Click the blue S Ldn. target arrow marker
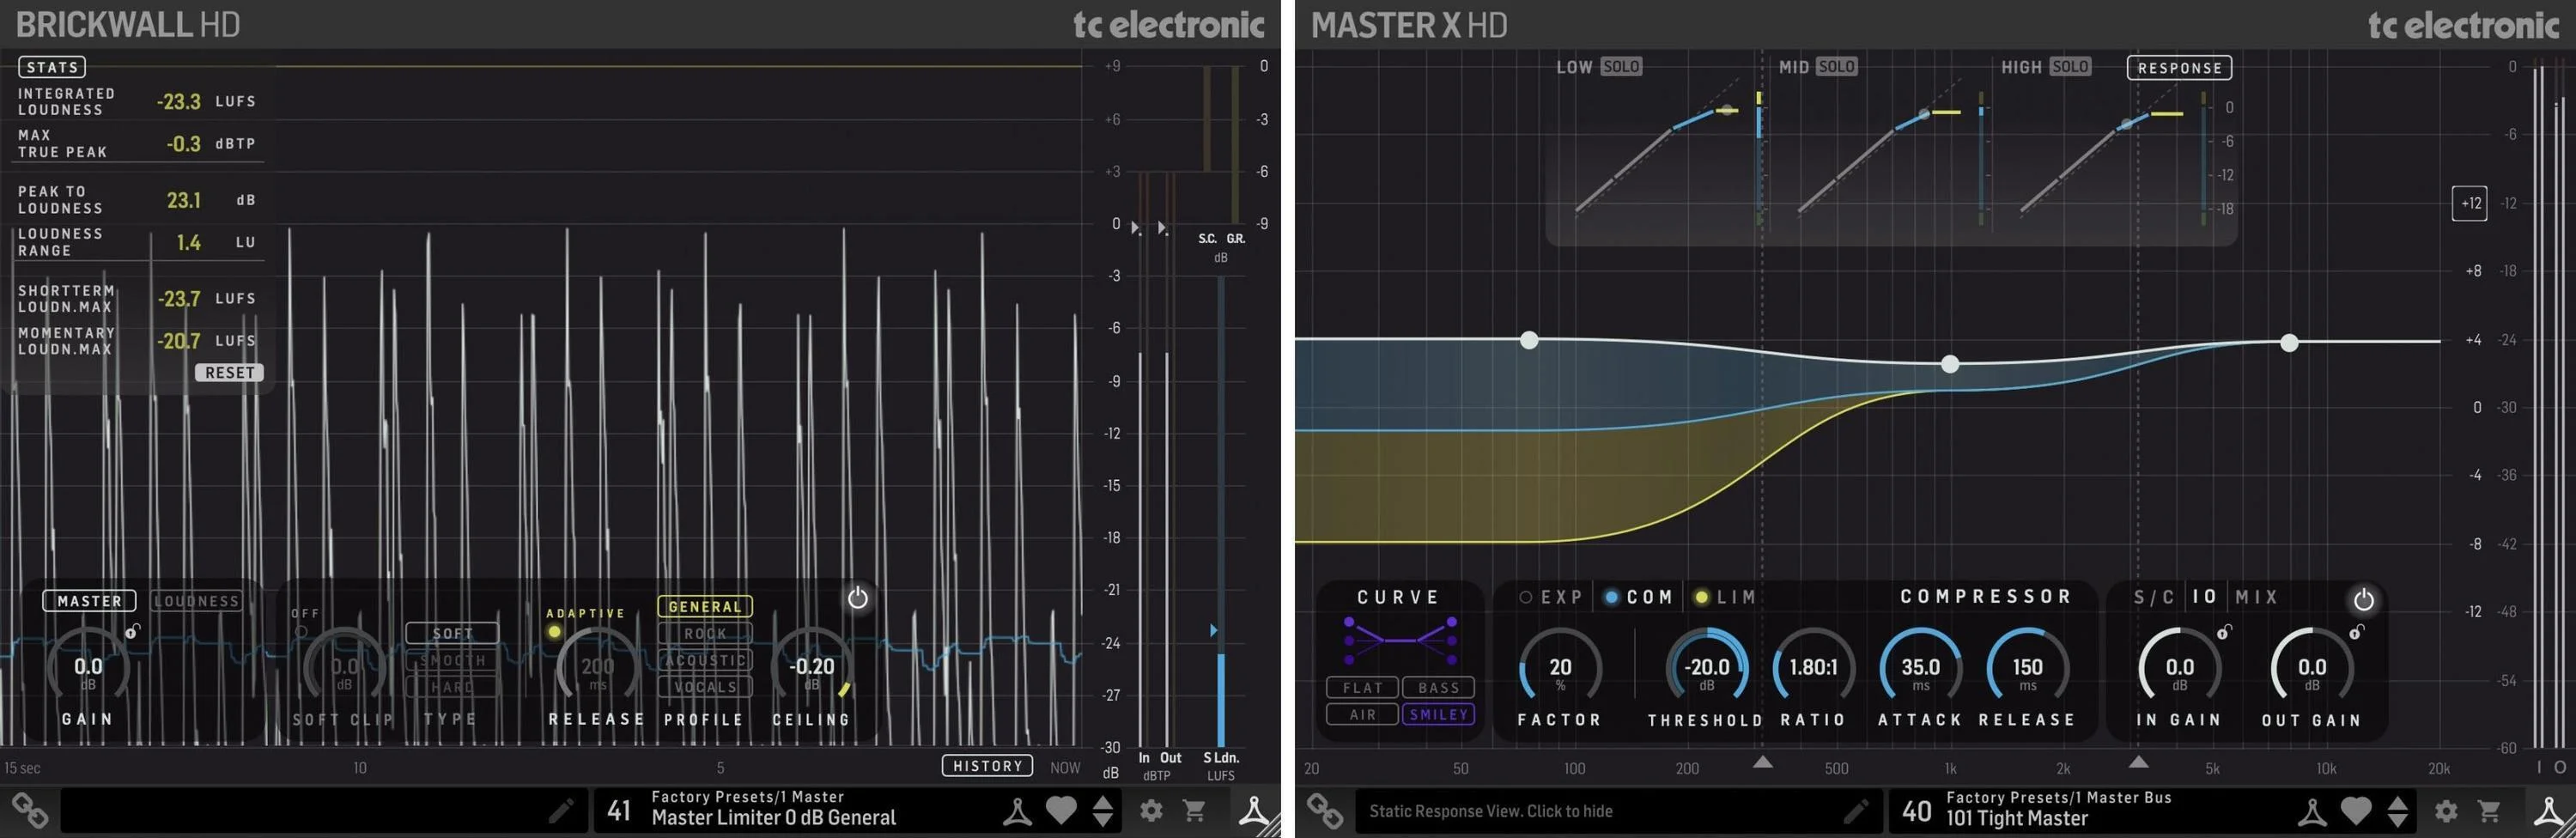Viewport: 2576px width, 838px height. pyautogui.click(x=1213, y=630)
